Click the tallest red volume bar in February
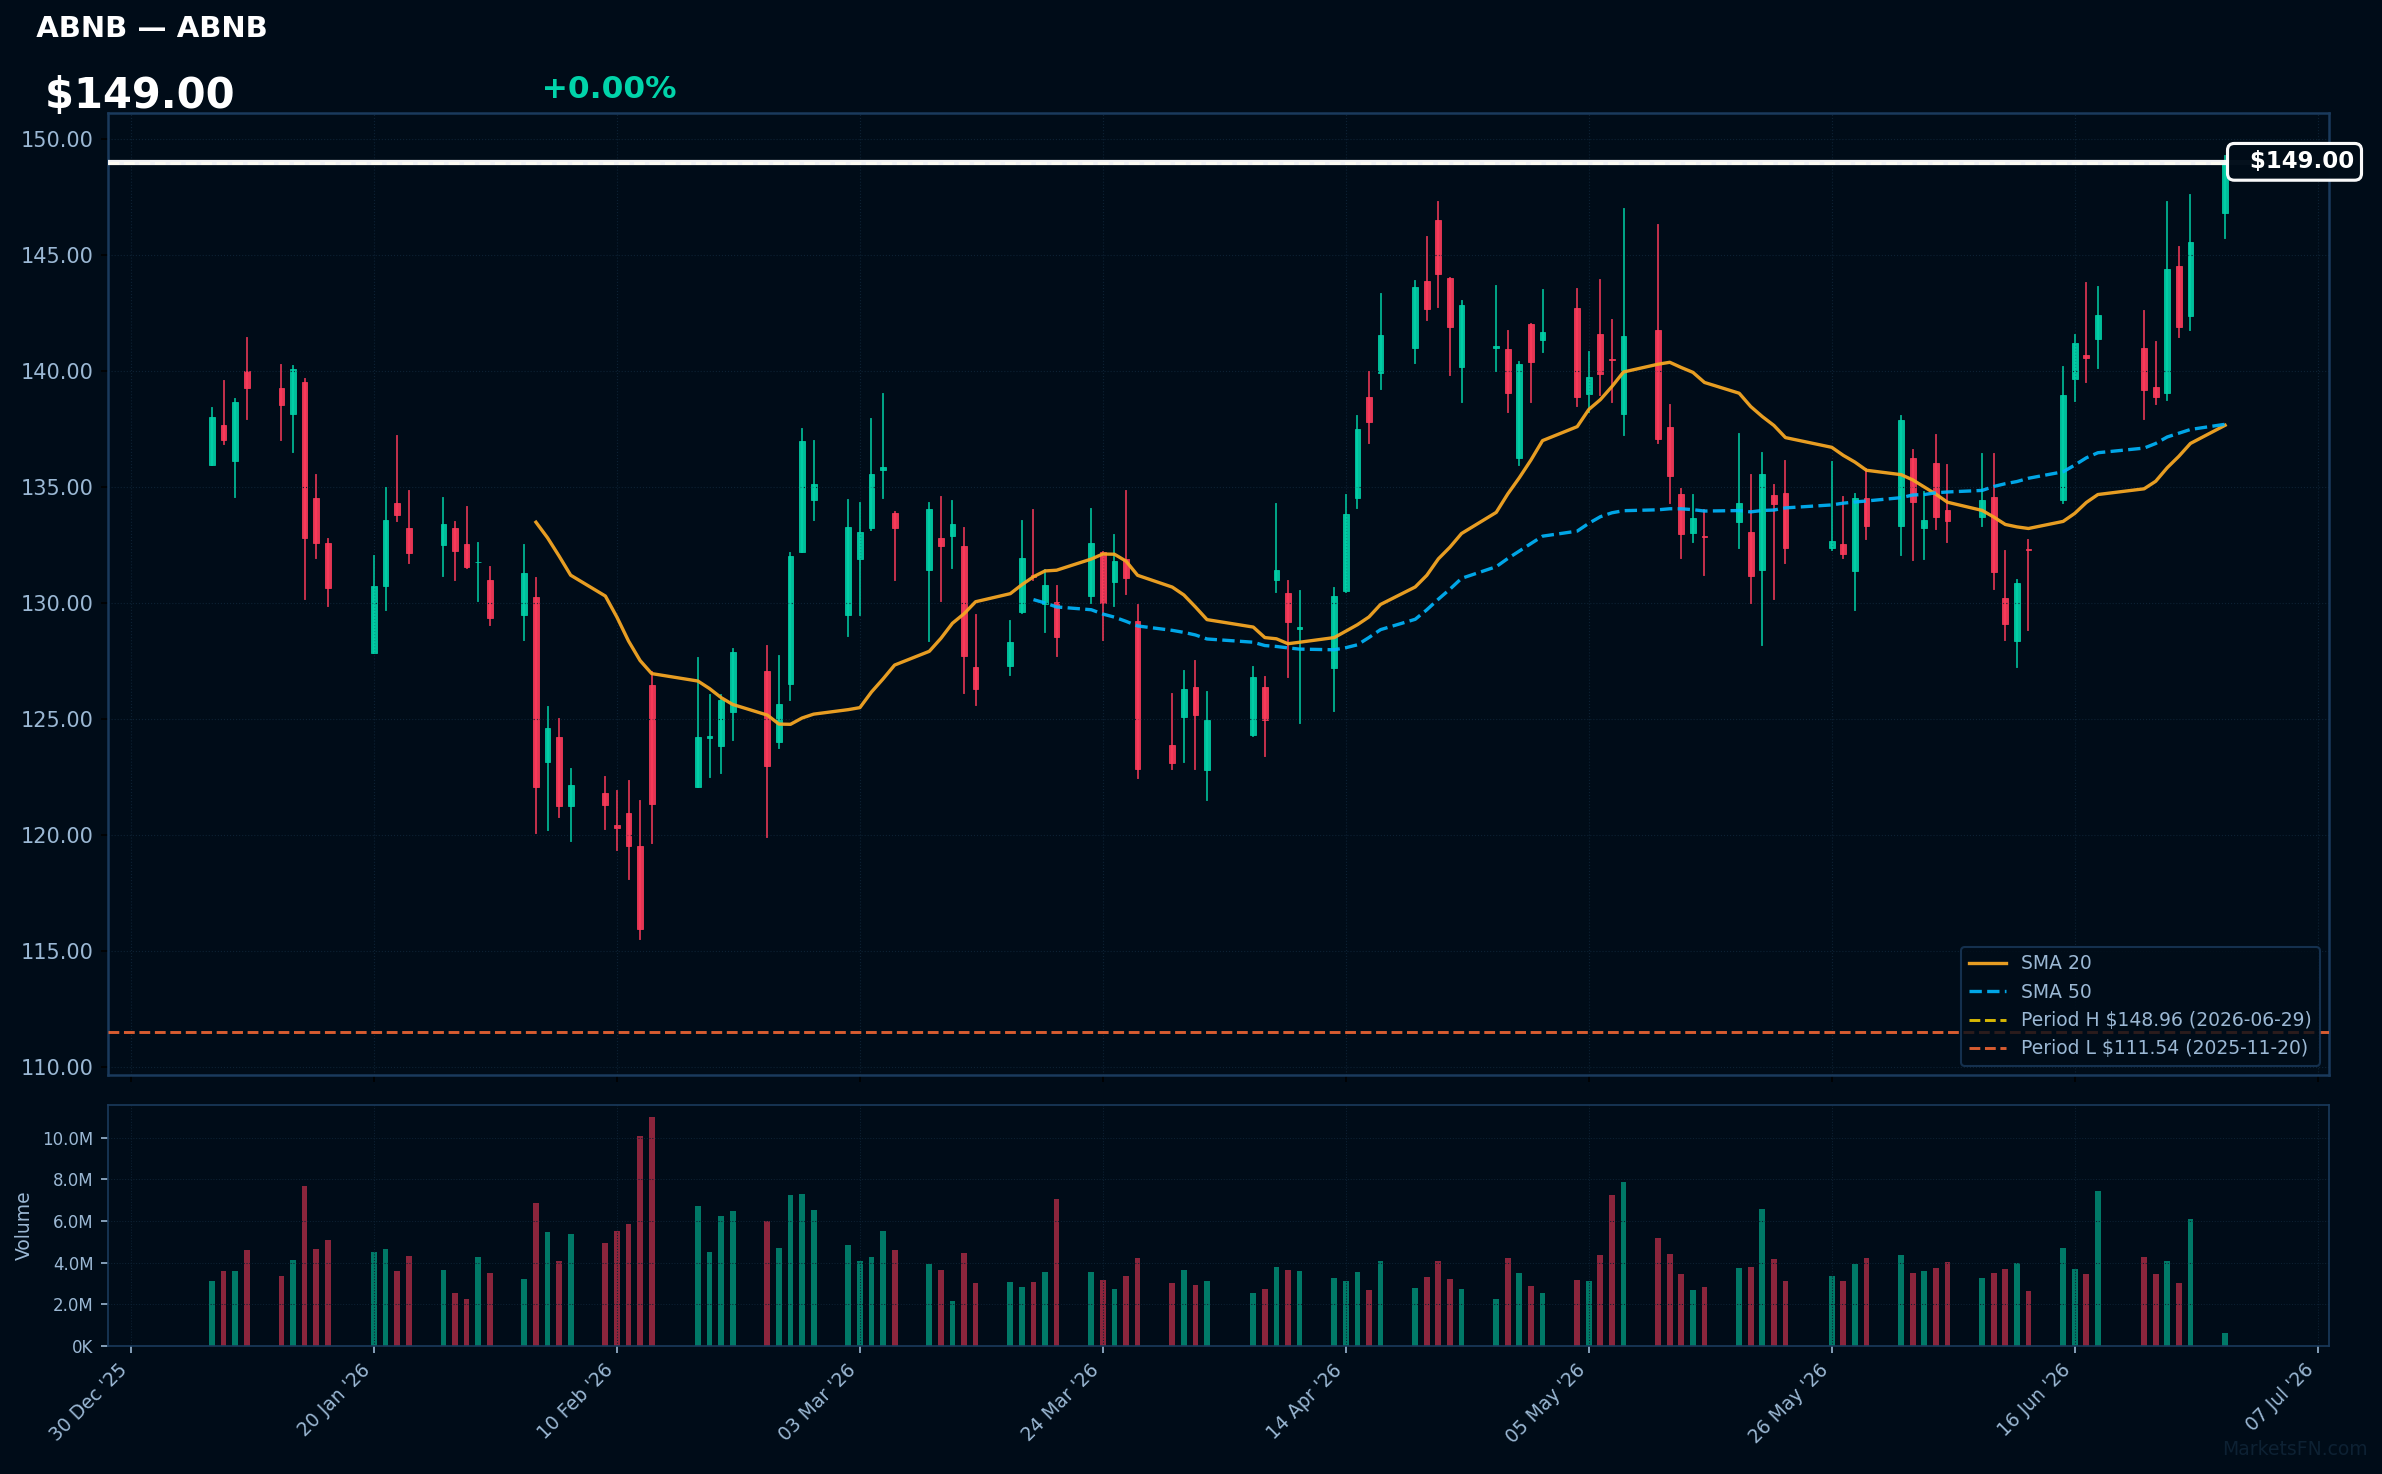Image resolution: width=2382 pixels, height=1474 pixels. point(652,1231)
